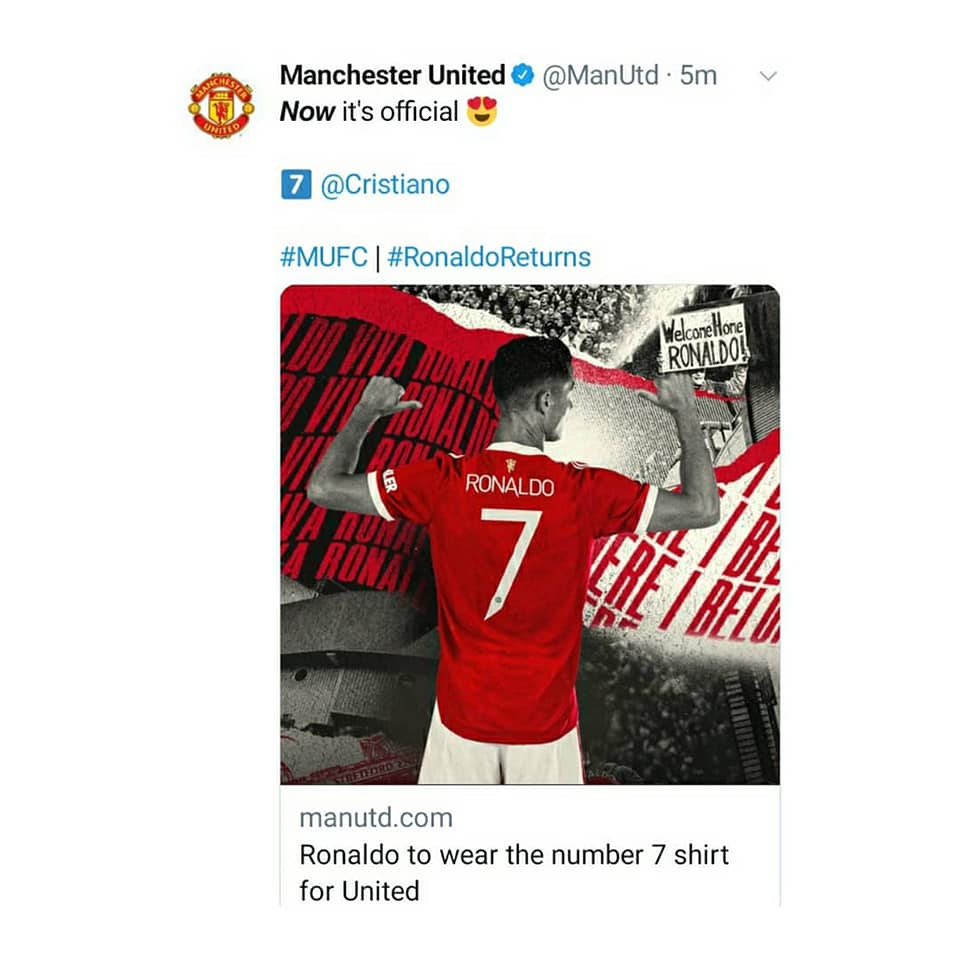Click the Now it's official tweet text

tap(369, 111)
